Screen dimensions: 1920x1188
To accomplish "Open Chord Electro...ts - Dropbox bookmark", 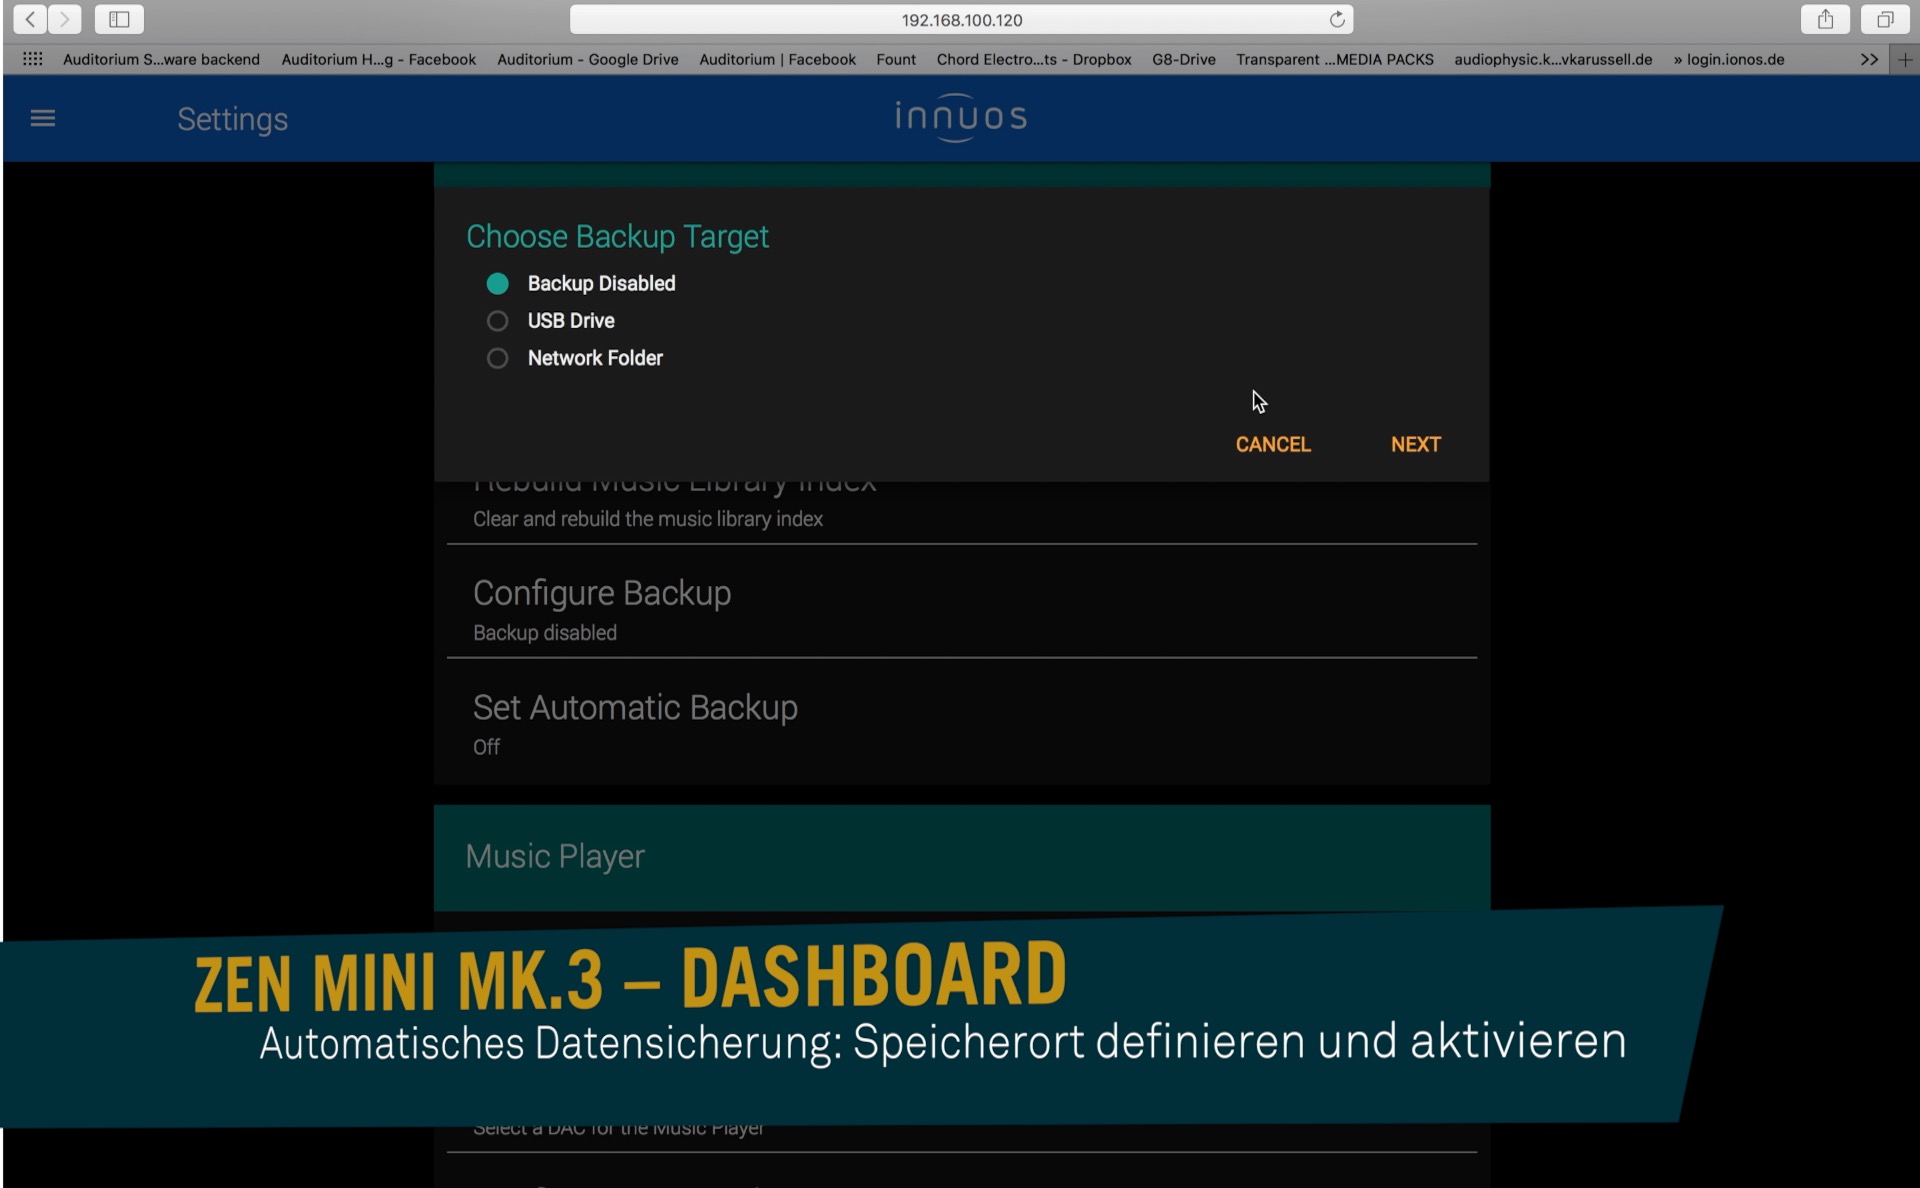I will pyautogui.click(x=1033, y=59).
